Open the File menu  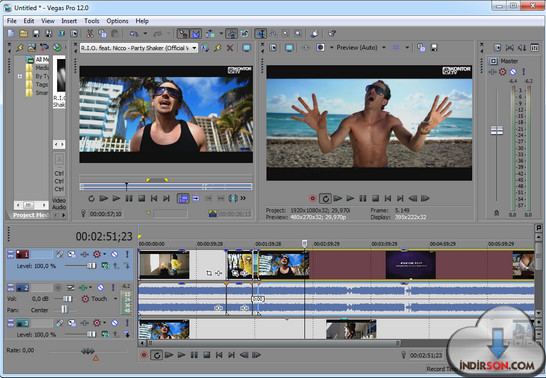tap(11, 21)
